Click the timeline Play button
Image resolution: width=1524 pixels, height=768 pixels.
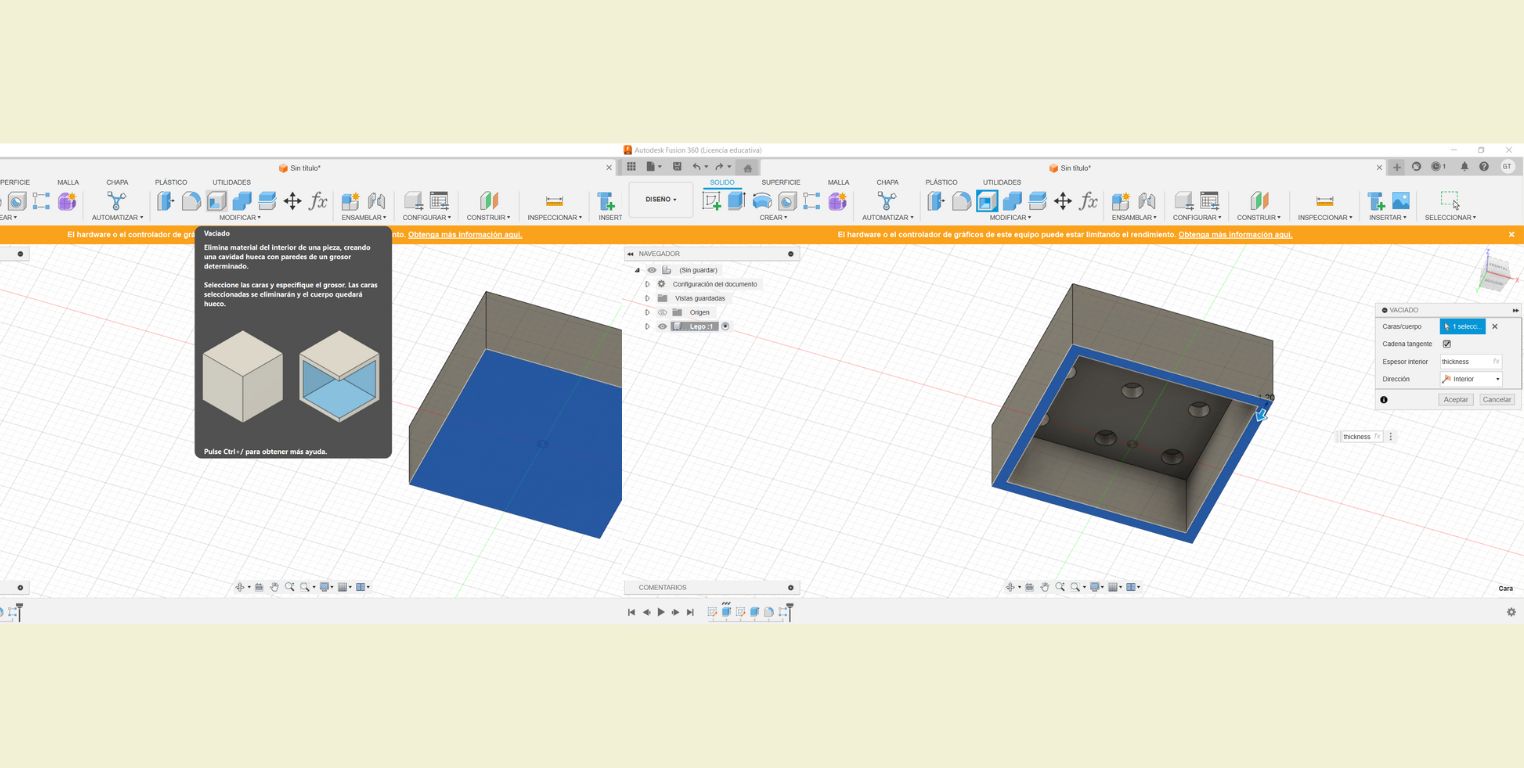[x=661, y=612]
